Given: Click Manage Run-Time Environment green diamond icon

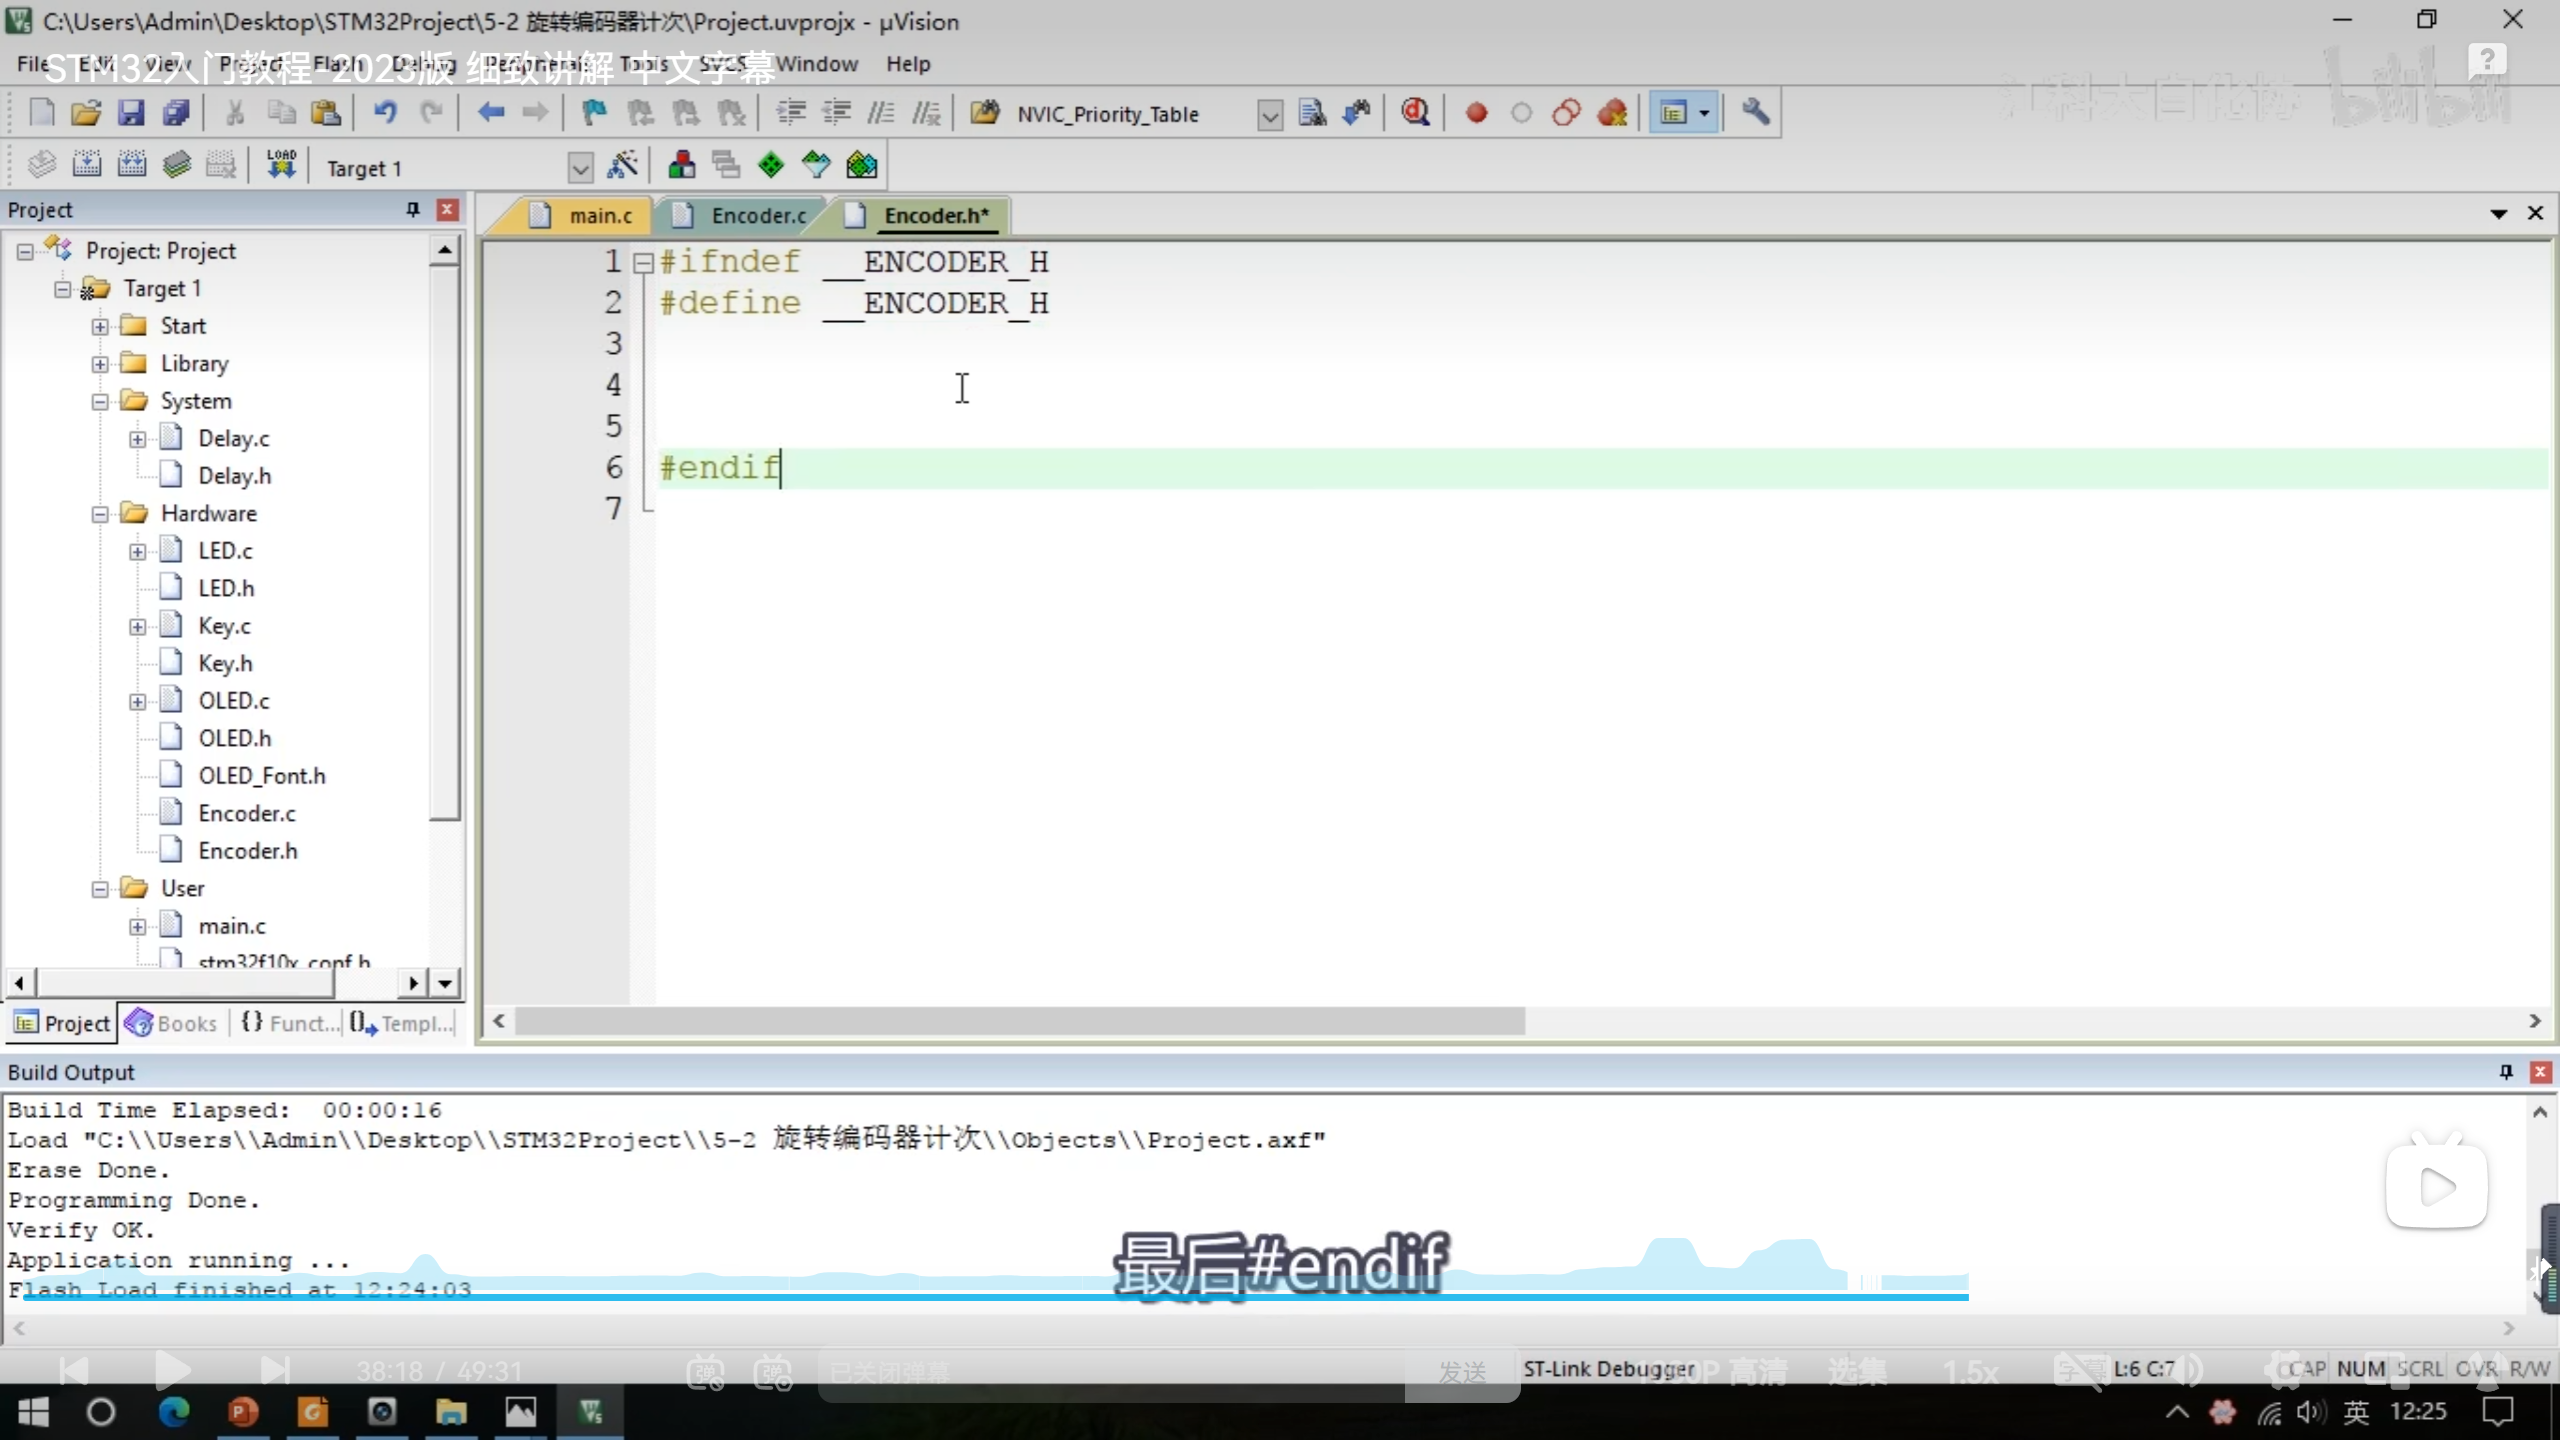Looking at the screenshot, I should [770, 165].
